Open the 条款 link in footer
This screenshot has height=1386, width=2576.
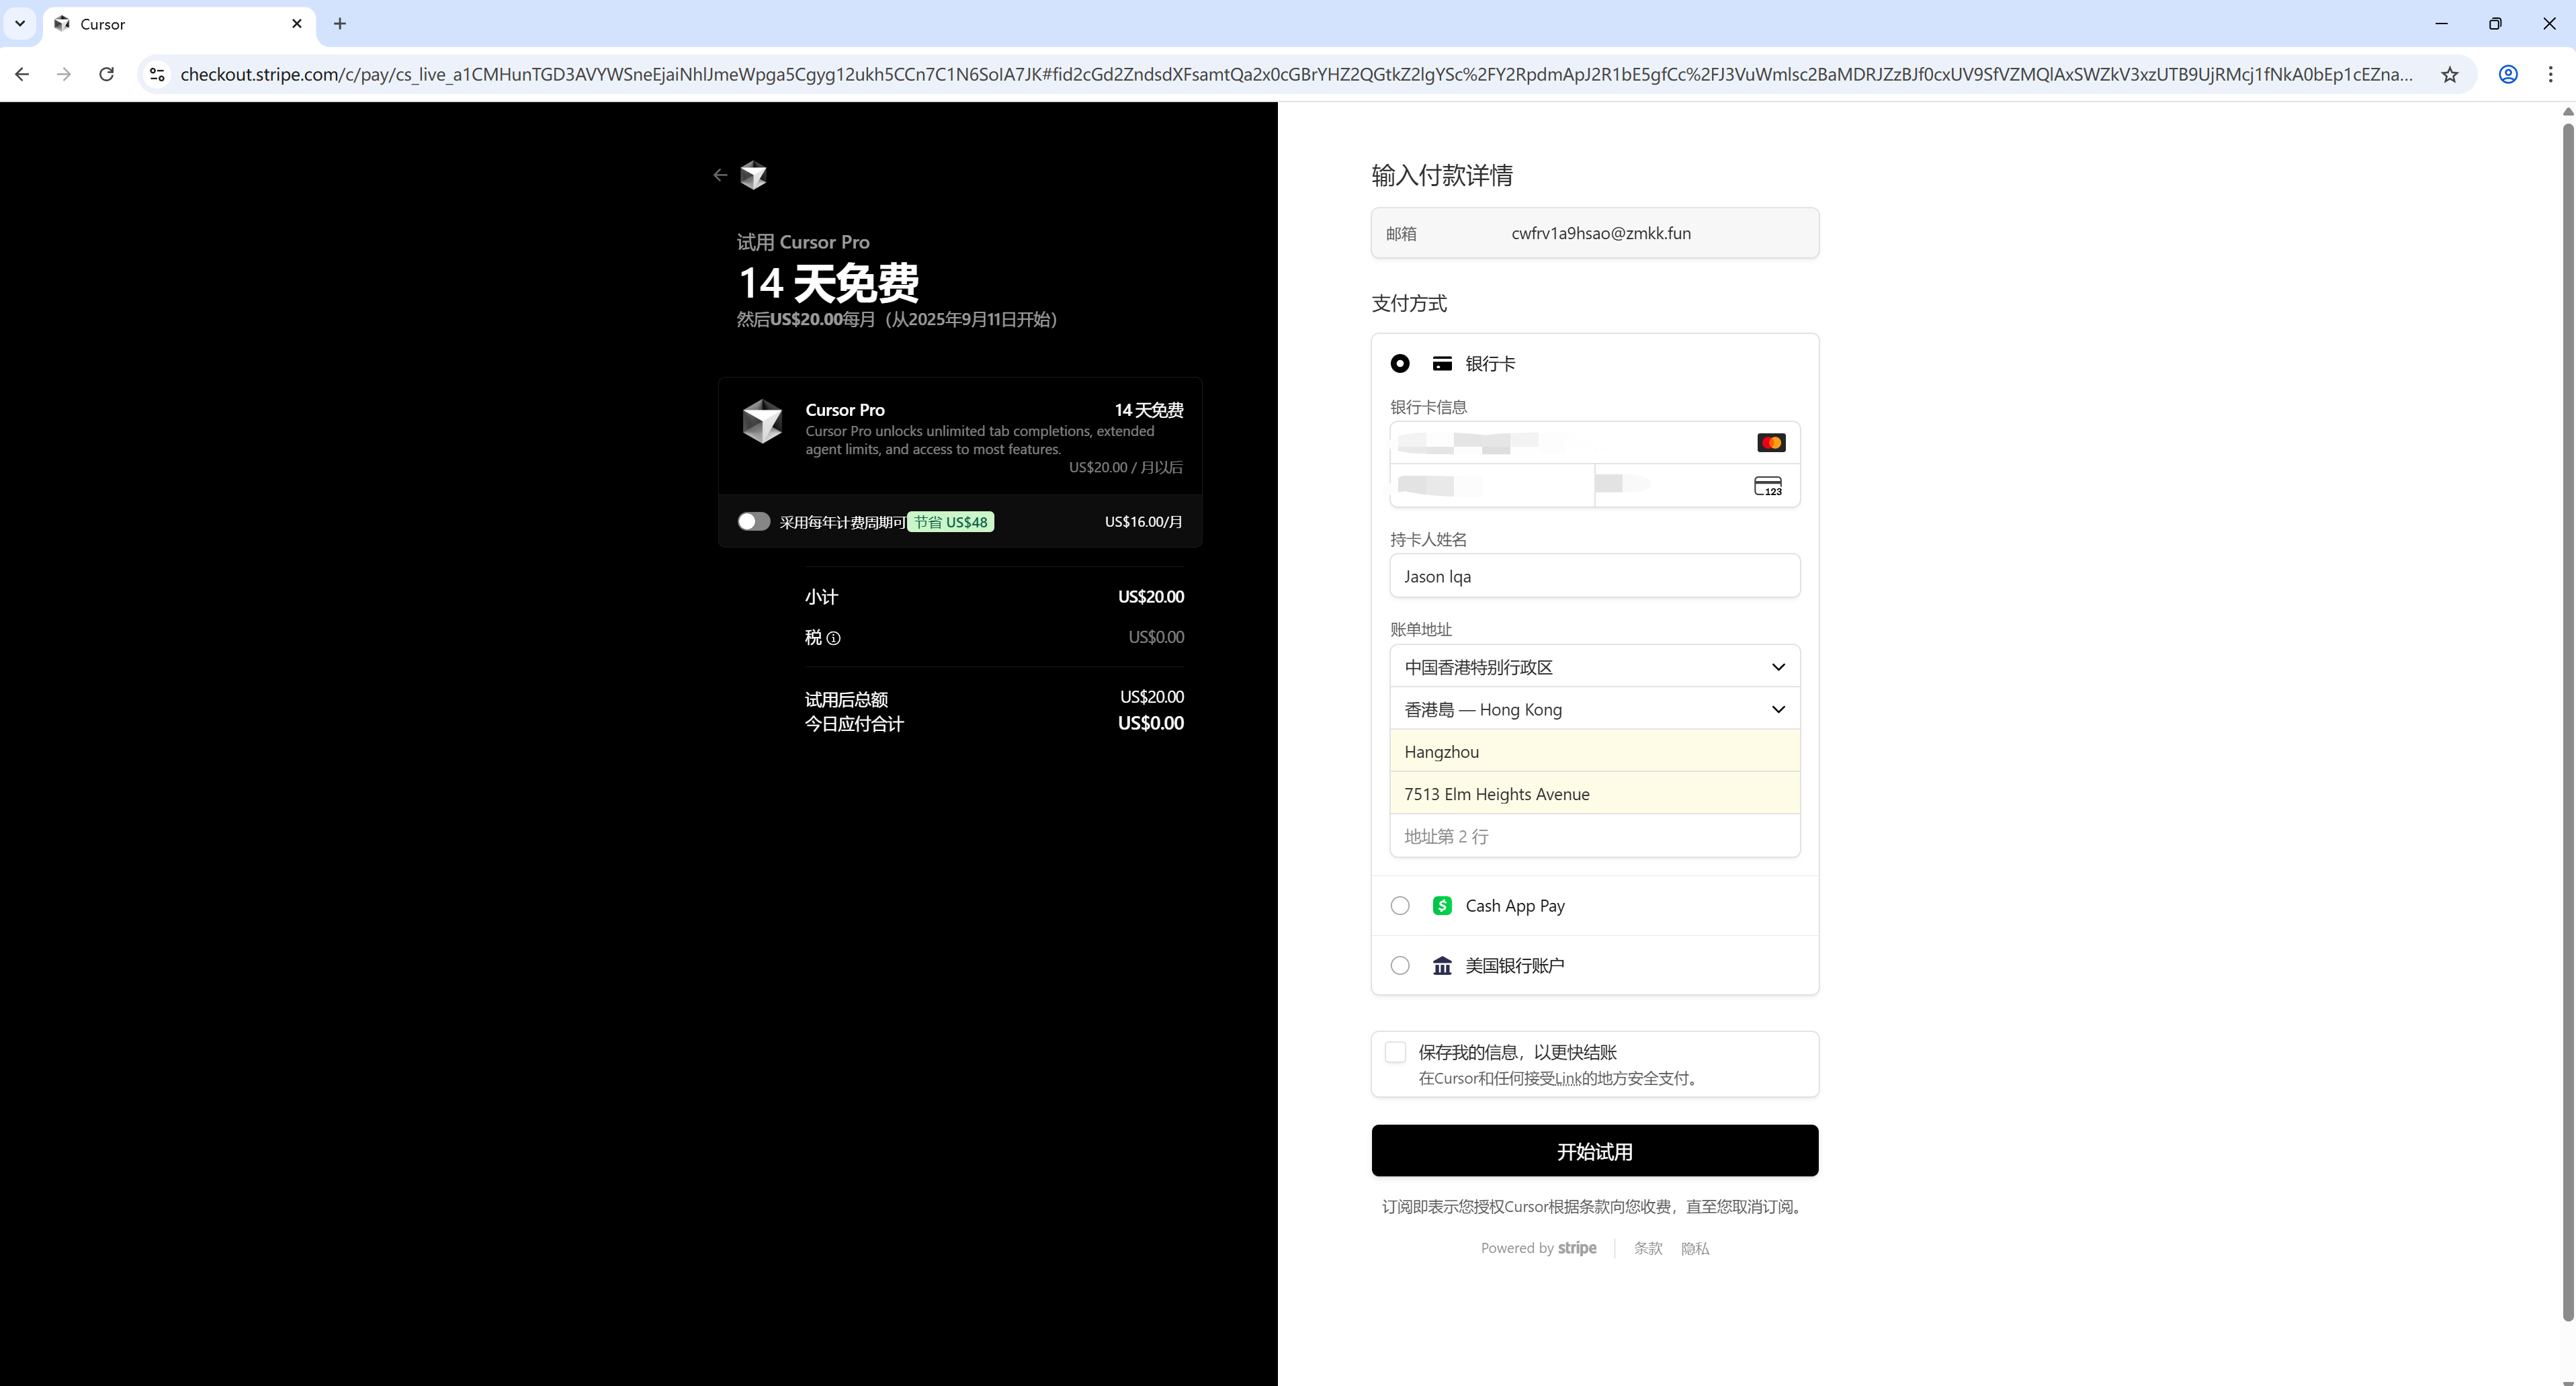pyautogui.click(x=1648, y=1249)
